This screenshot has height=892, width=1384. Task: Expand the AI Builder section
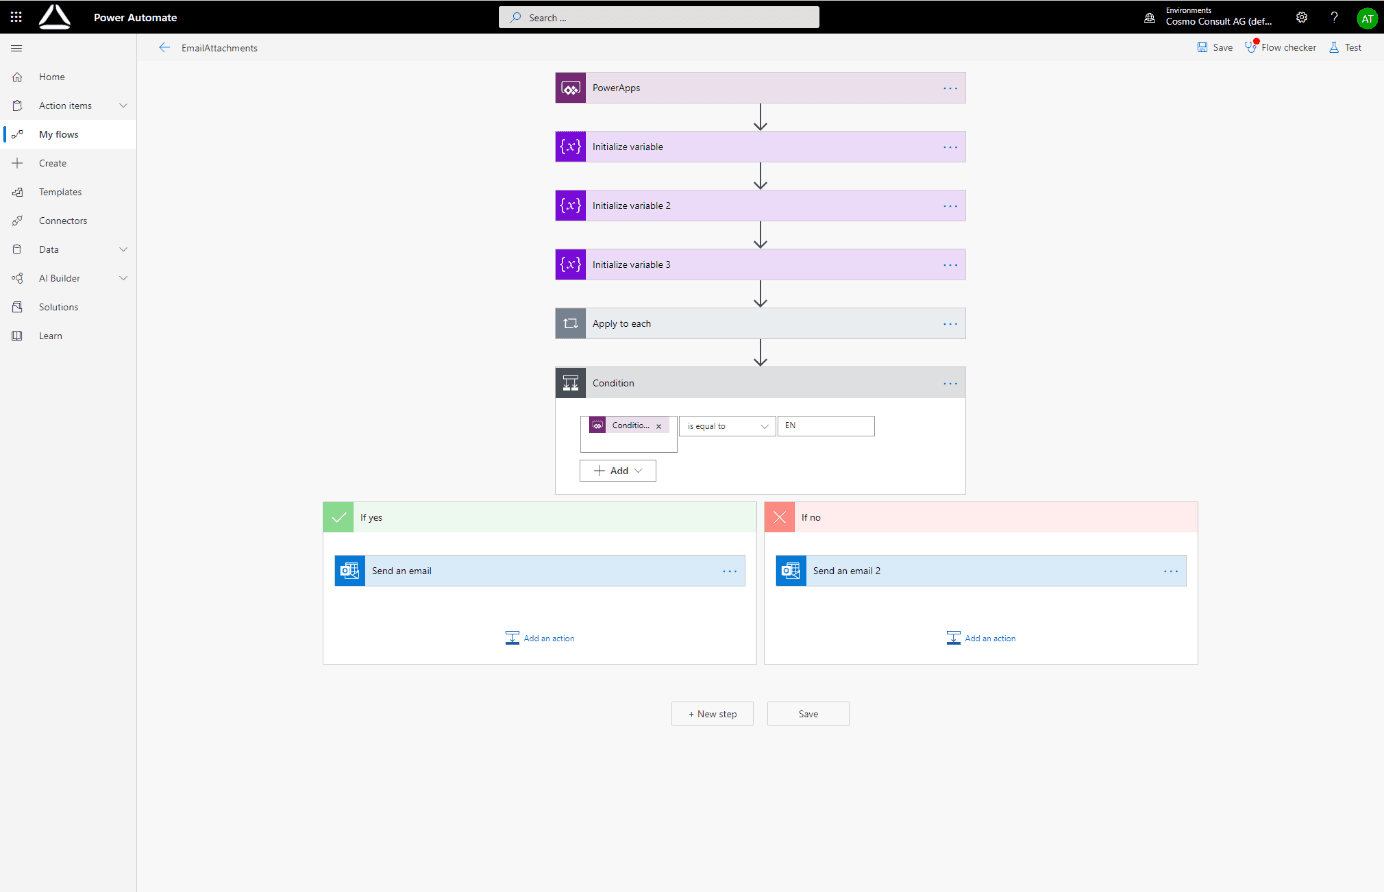click(x=123, y=279)
